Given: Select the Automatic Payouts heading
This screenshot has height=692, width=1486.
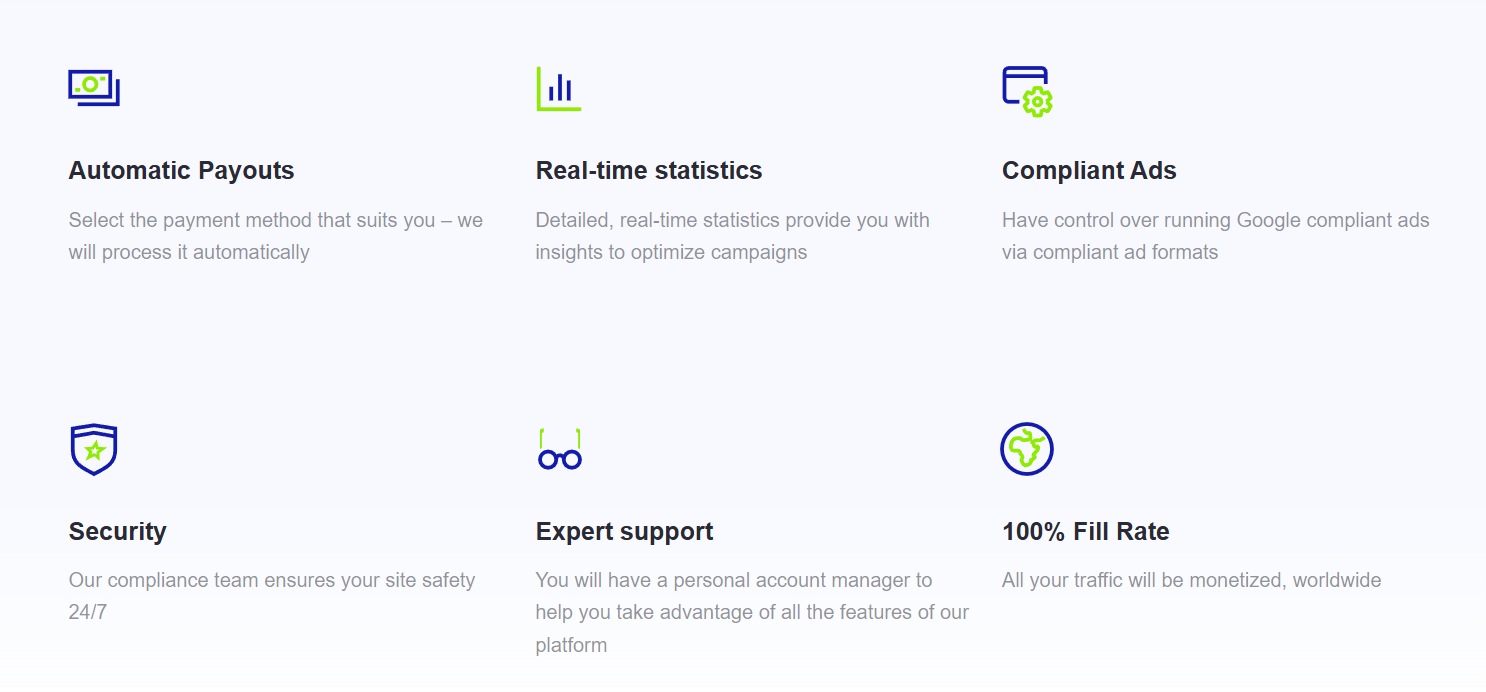Looking at the screenshot, I should 181,171.
